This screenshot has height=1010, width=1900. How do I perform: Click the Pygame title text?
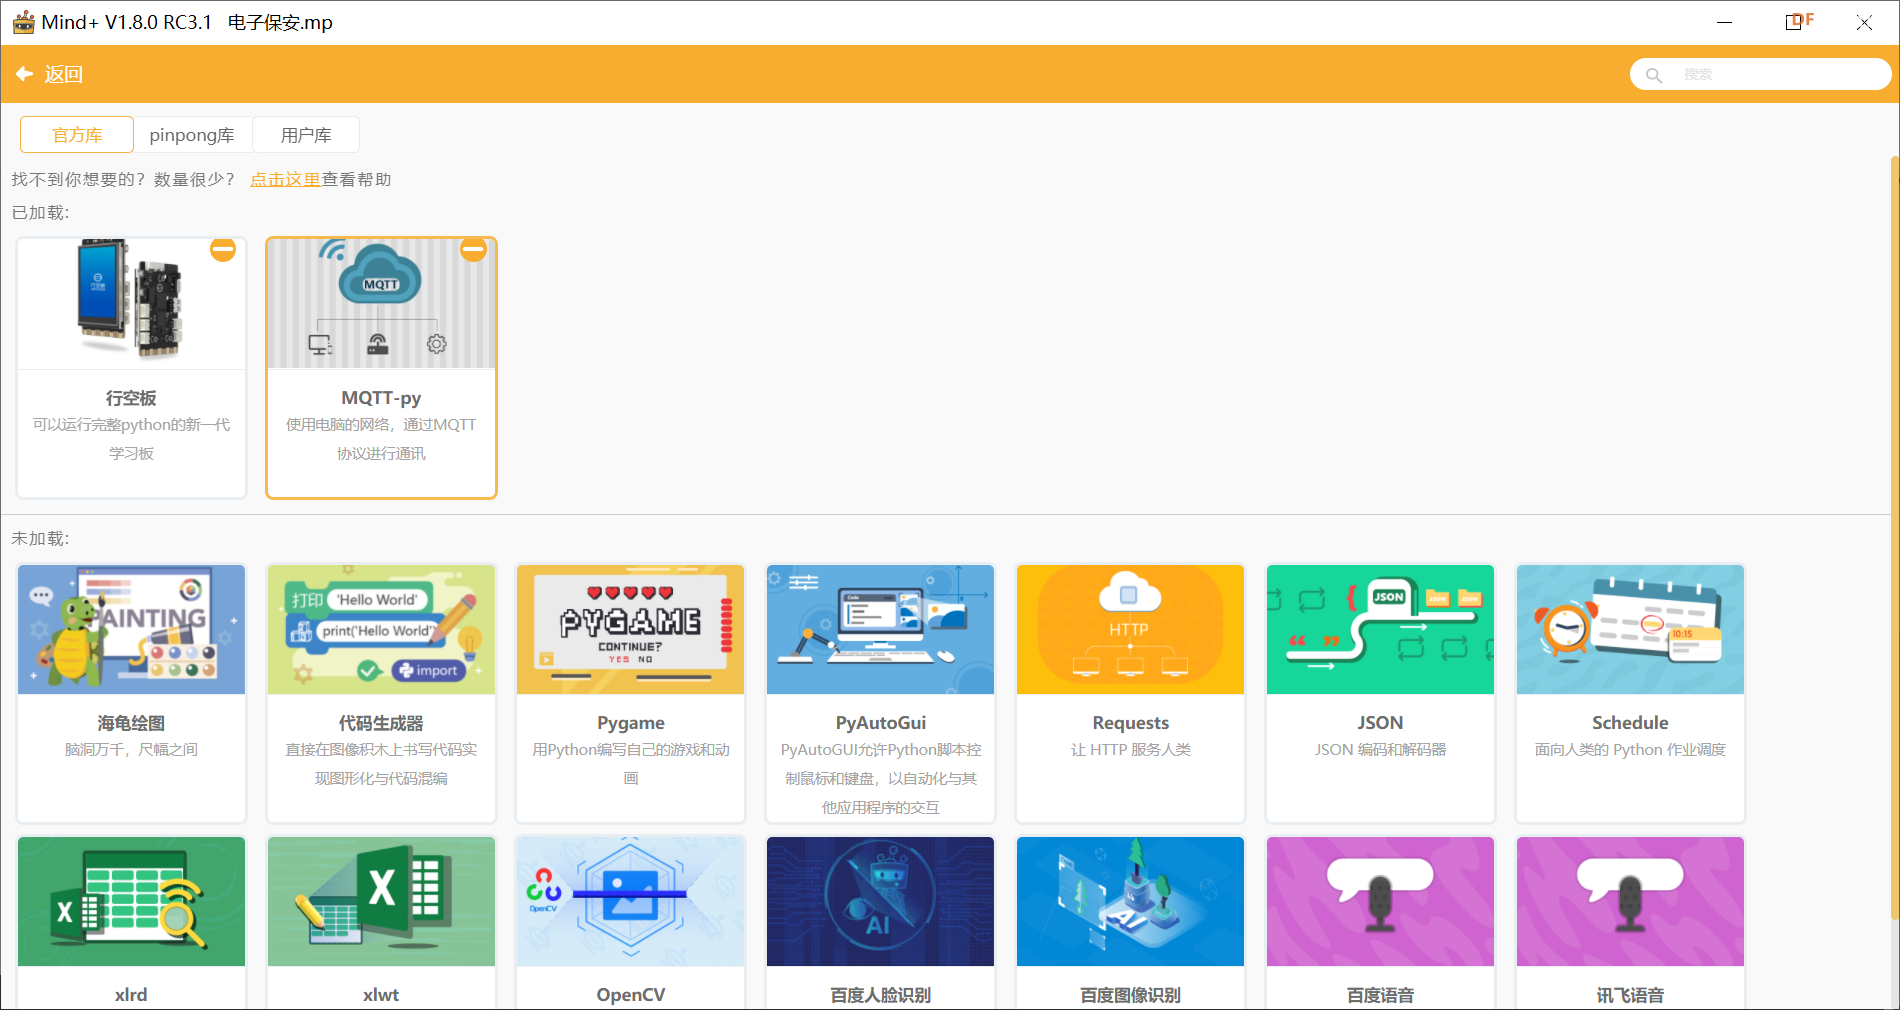(x=631, y=723)
